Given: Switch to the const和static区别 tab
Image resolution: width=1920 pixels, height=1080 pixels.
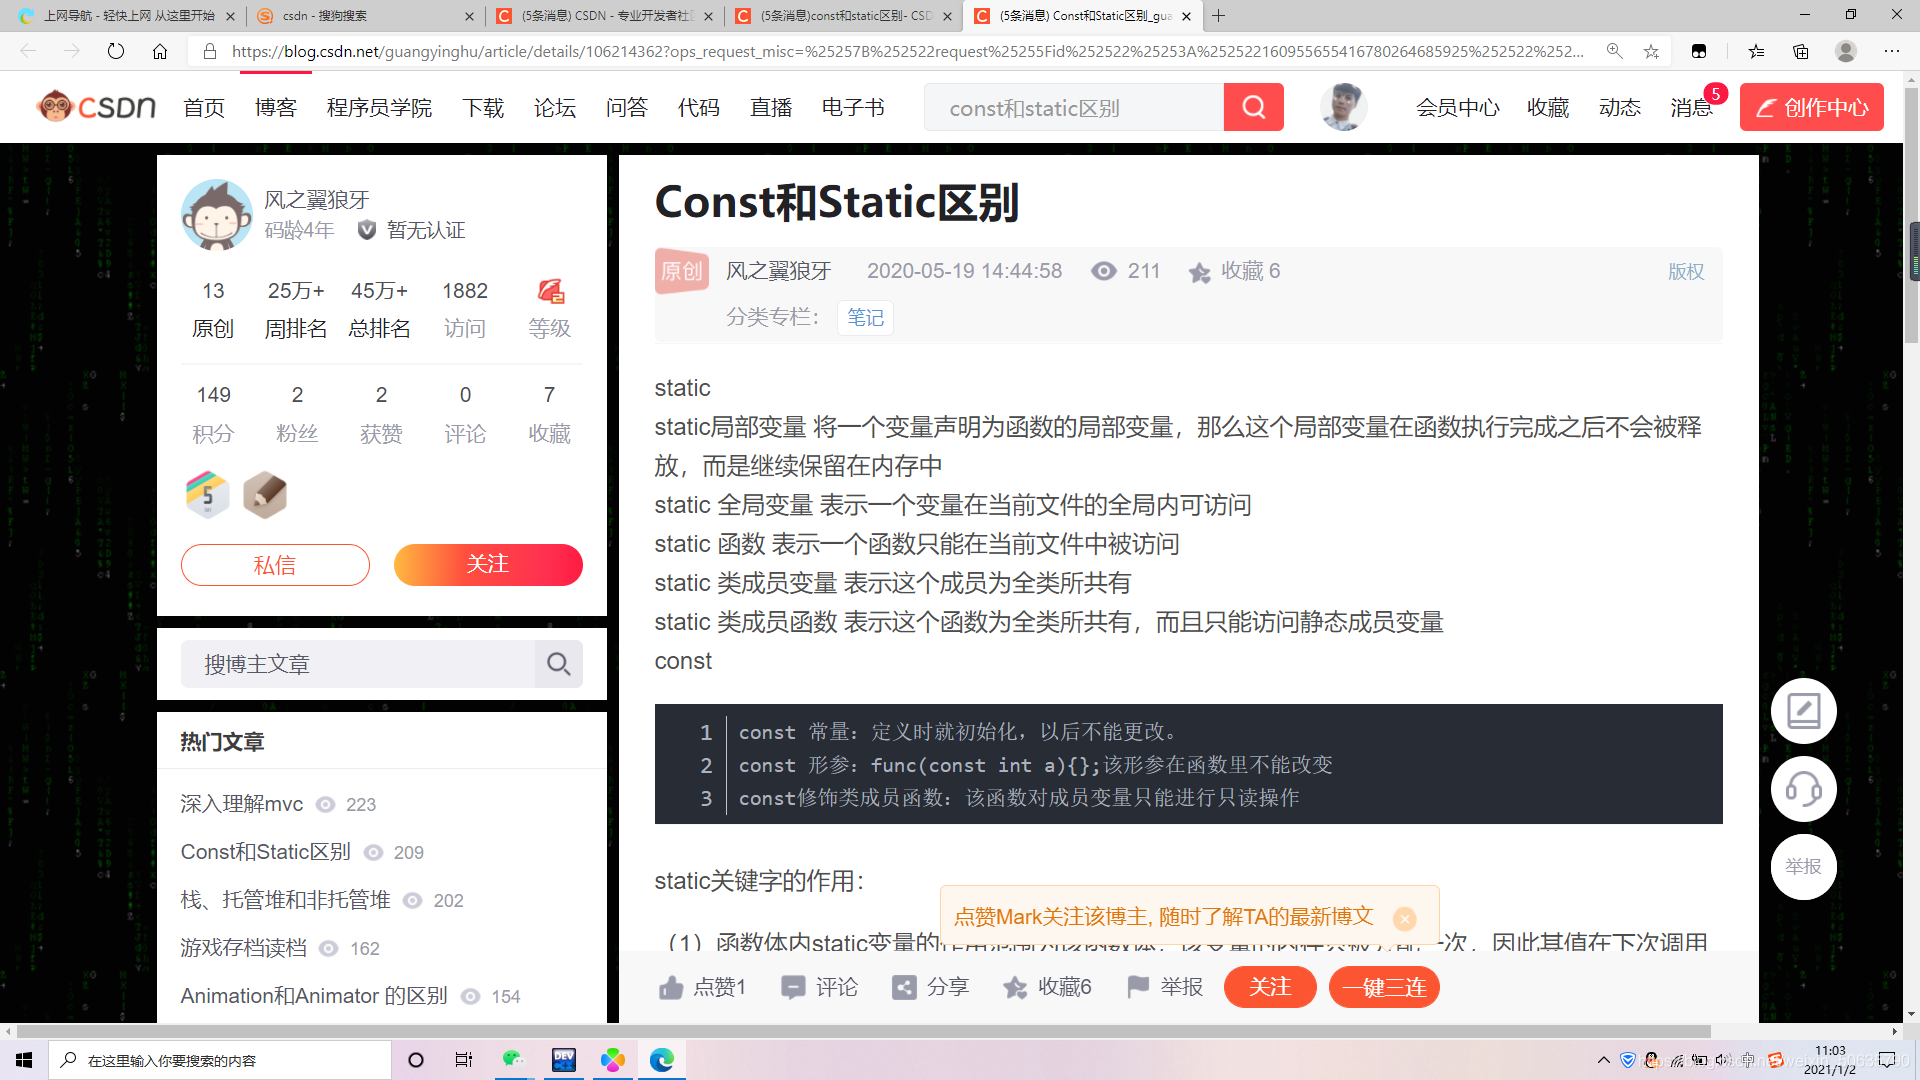Looking at the screenshot, I should tap(842, 16).
